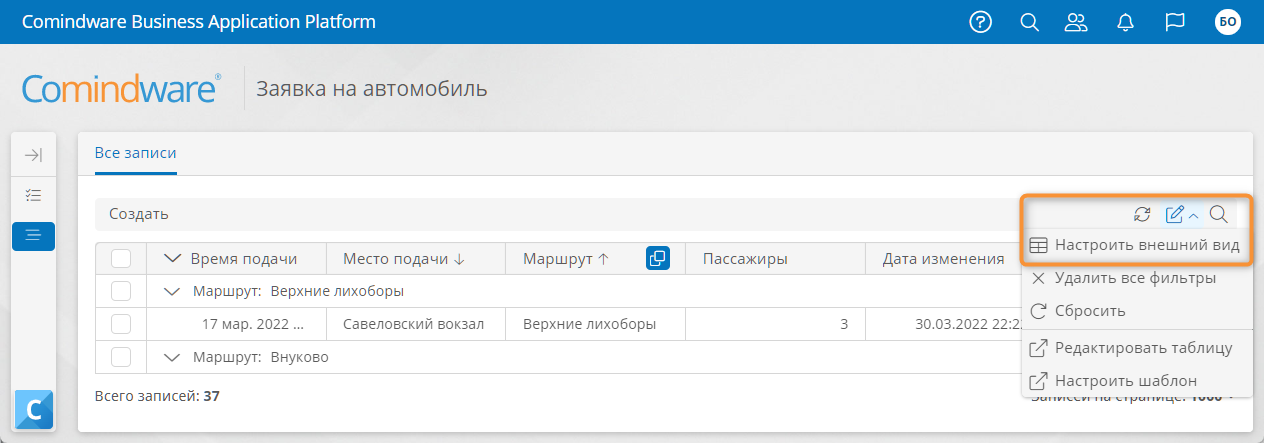Open the help question mark icon
The width and height of the screenshot is (1264, 443).
(981, 22)
